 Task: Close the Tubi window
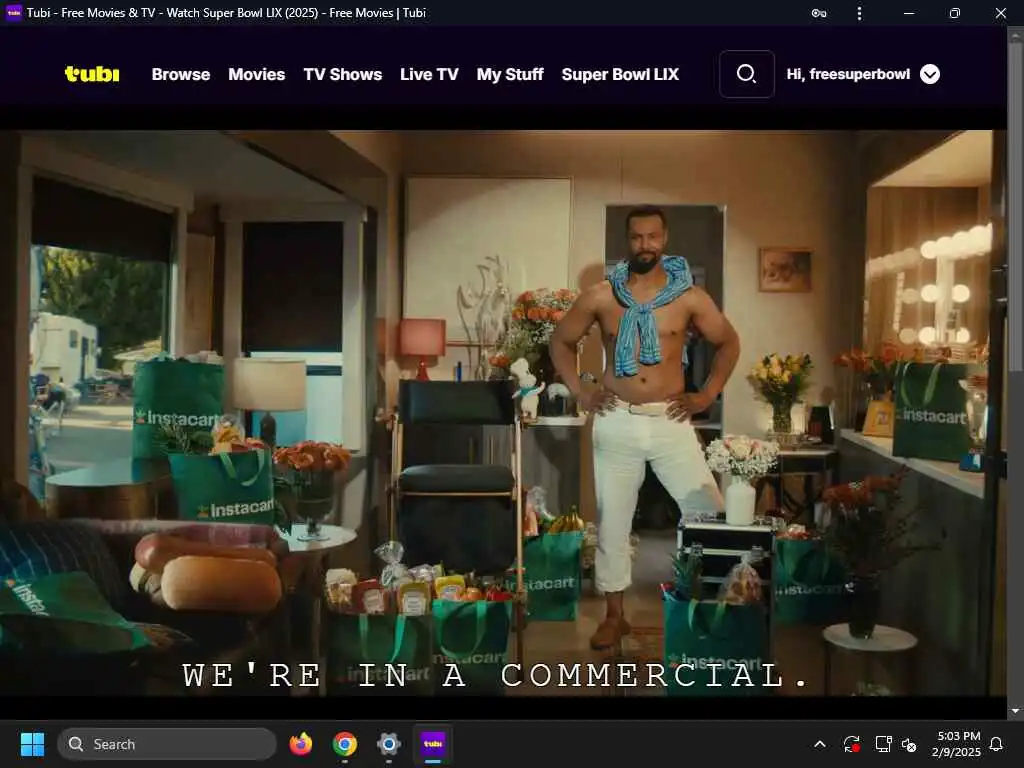coord(1000,13)
